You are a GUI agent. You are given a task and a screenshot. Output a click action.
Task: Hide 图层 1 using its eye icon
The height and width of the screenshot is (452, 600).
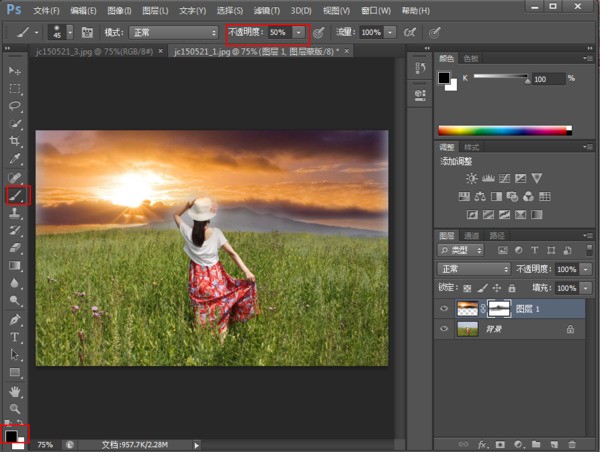click(444, 310)
